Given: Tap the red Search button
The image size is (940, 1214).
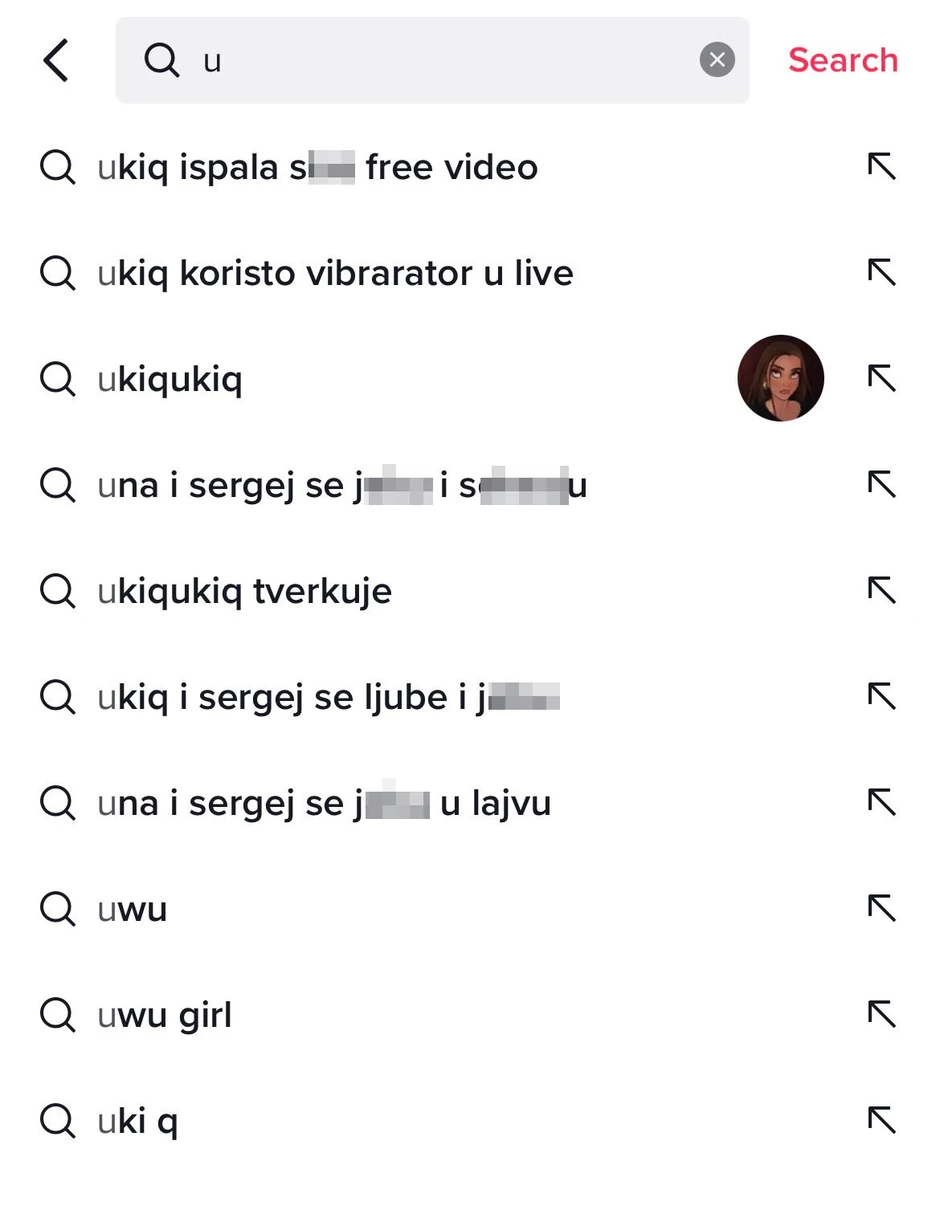Looking at the screenshot, I should pyautogui.click(x=842, y=60).
